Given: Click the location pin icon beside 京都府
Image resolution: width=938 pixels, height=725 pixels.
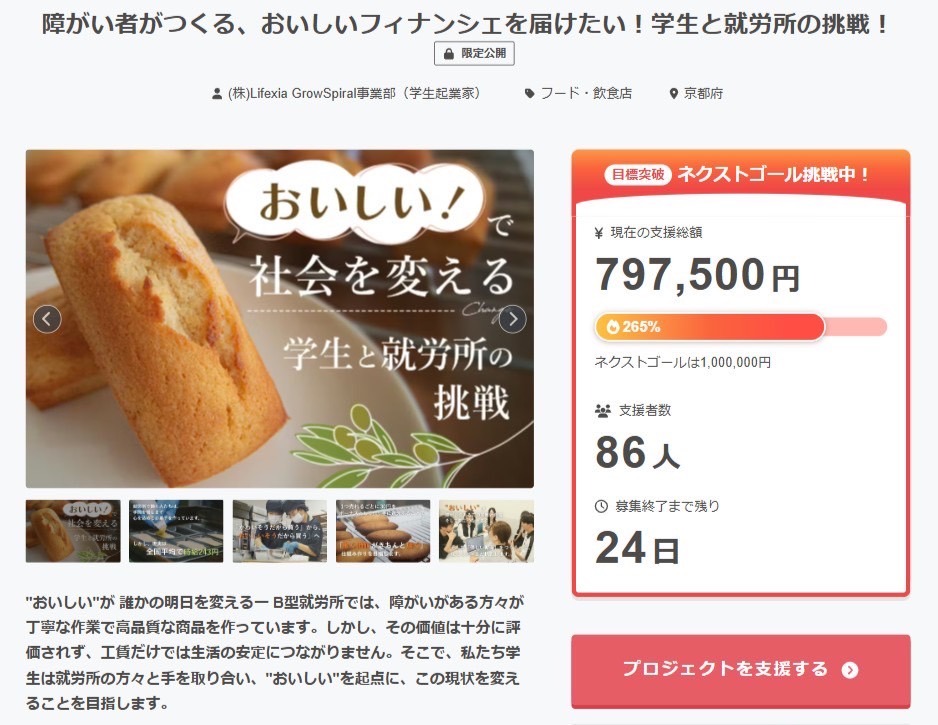Looking at the screenshot, I should click(674, 94).
